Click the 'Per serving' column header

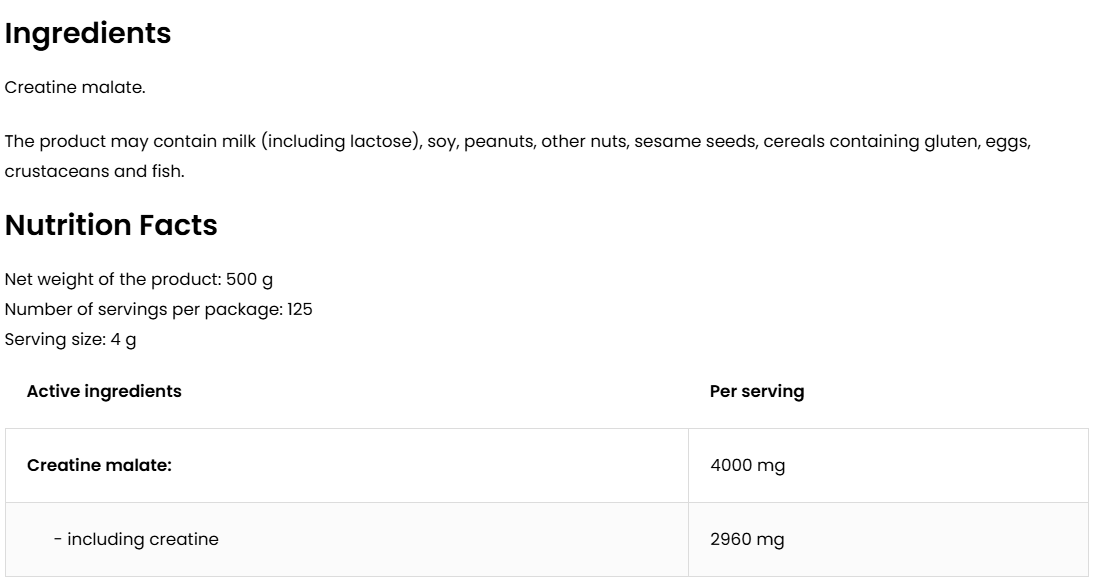(756, 391)
